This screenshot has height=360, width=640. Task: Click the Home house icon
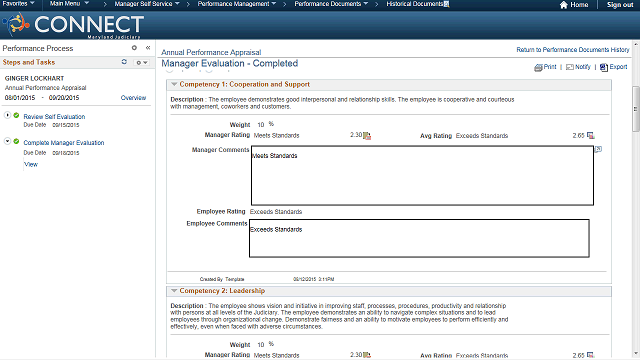tap(564, 5)
